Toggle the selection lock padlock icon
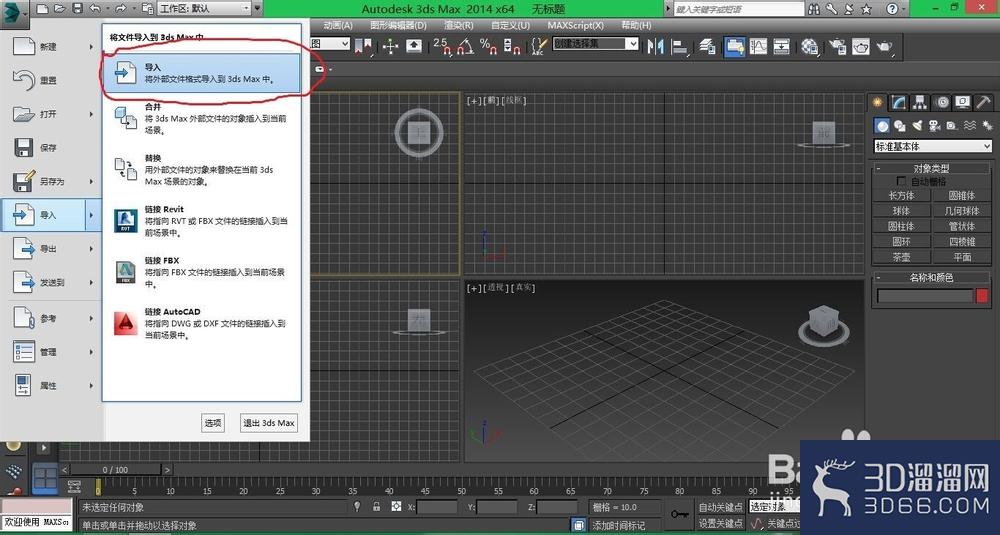 [x=376, y=506]
